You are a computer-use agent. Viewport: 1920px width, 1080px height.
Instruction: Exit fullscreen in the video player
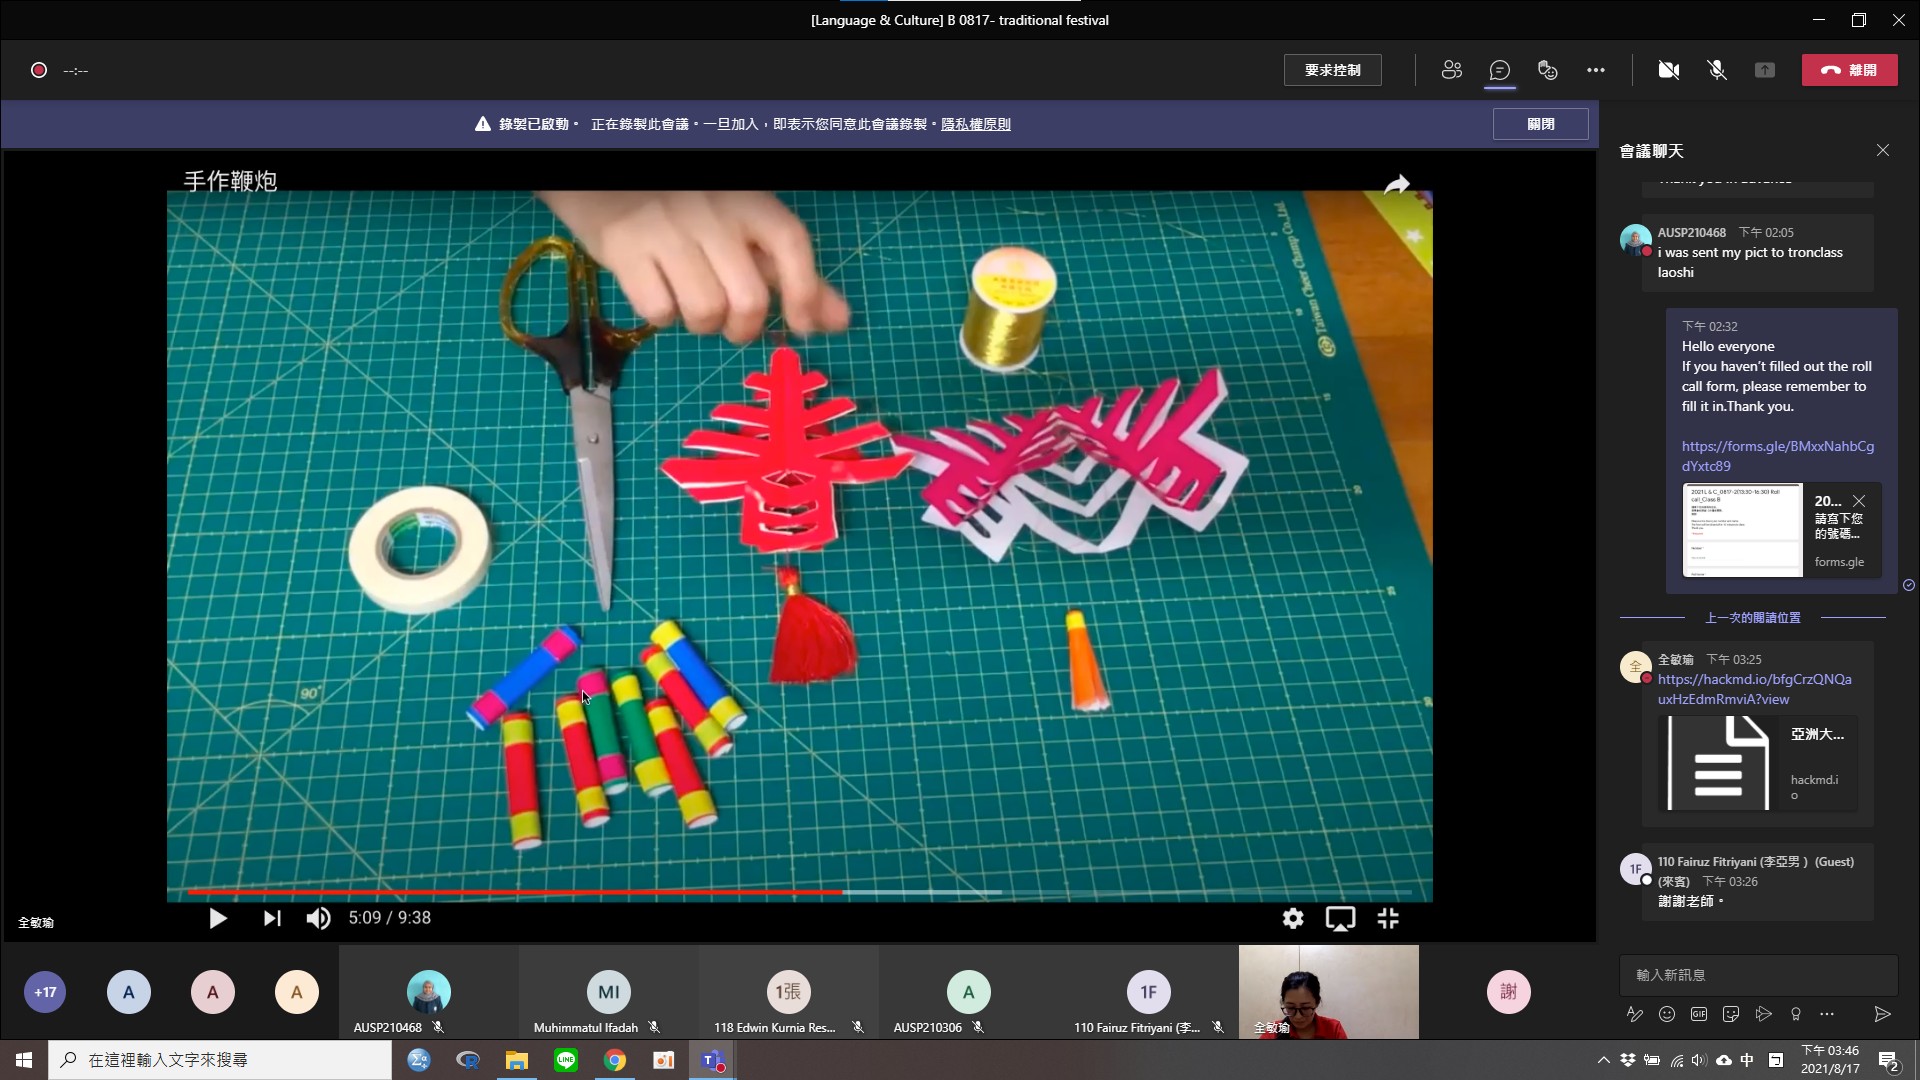pos(1388,918)
